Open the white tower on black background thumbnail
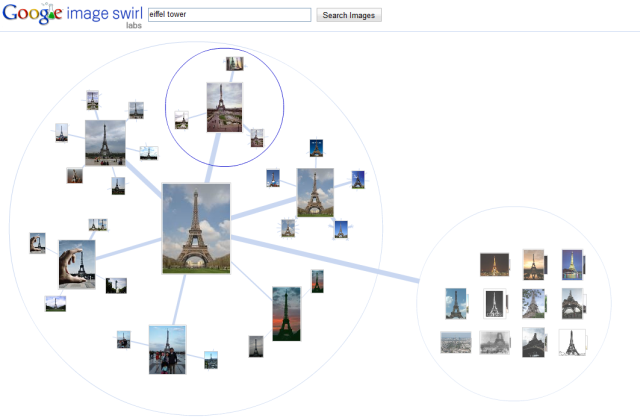The width and height of the screenshot is (640, 418). [x=494, y=302]
